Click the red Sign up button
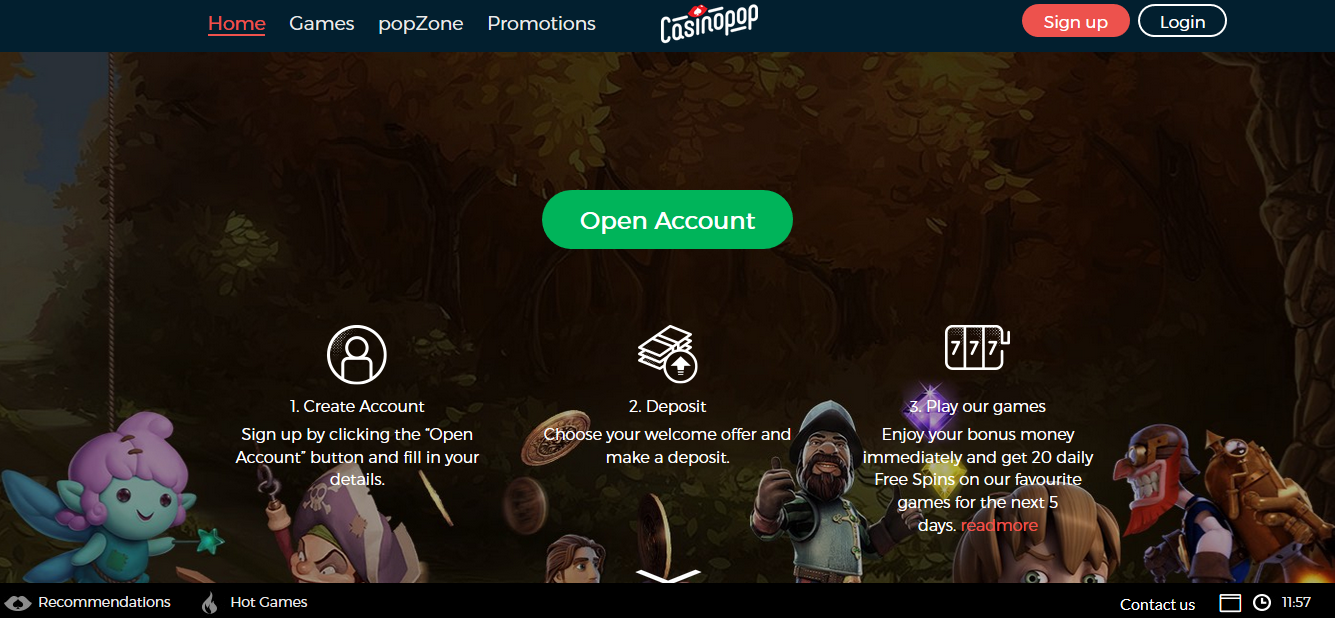This screenshot has height=618, width=1335. tap(1076, 21)
